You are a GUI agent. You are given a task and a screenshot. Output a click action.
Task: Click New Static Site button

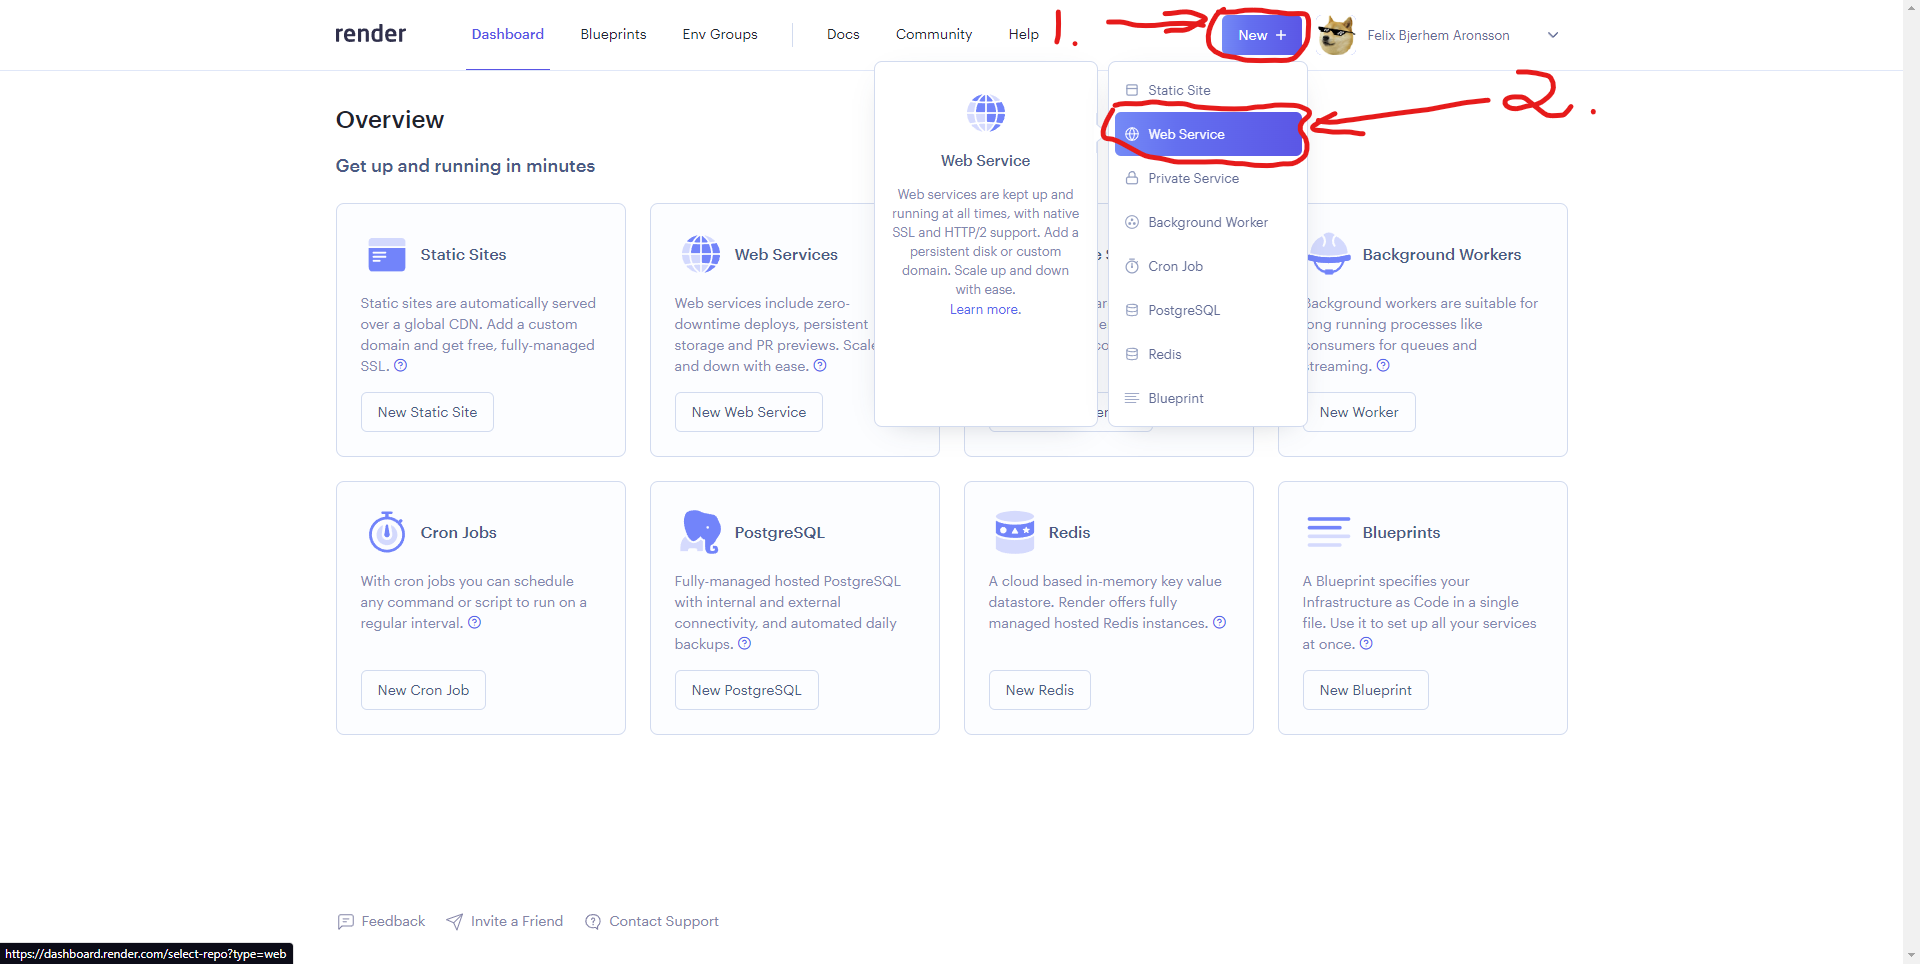tap(427, 412)
